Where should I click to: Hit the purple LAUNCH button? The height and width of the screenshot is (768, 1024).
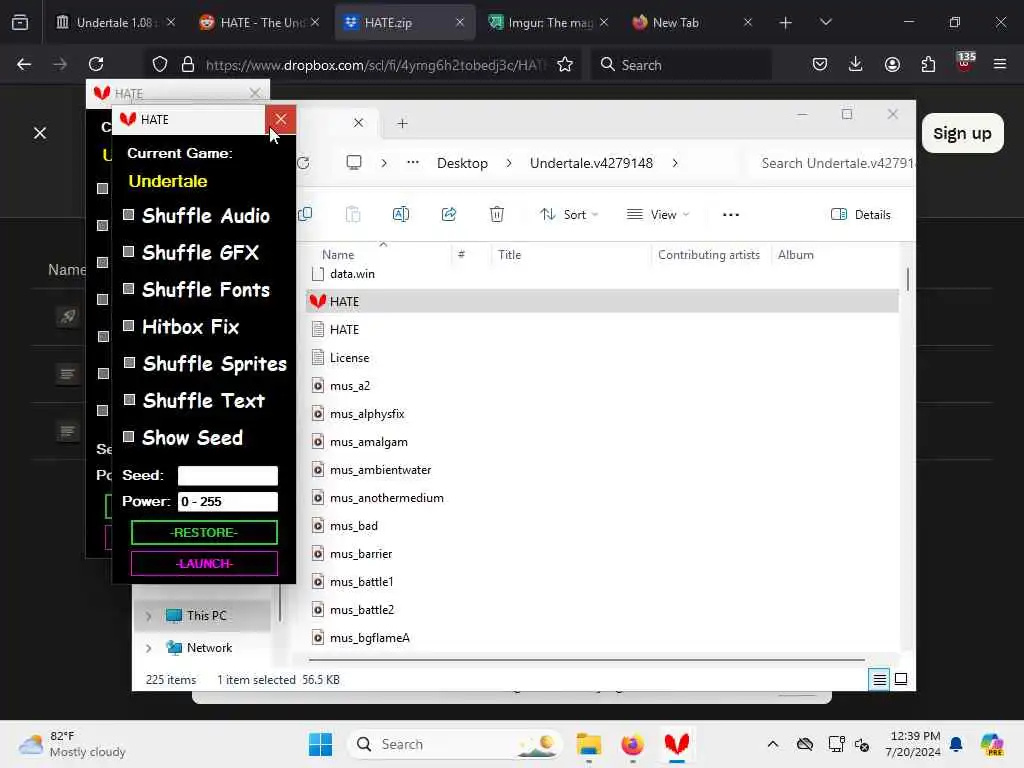click(204, 564)
